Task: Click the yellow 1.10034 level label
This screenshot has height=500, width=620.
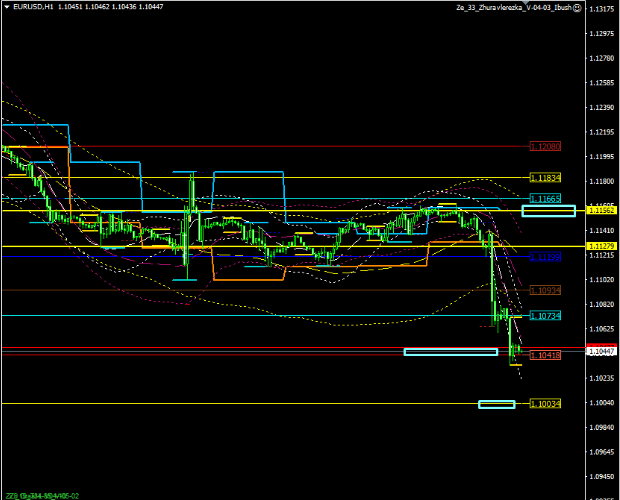Action: tap(545, 403)
